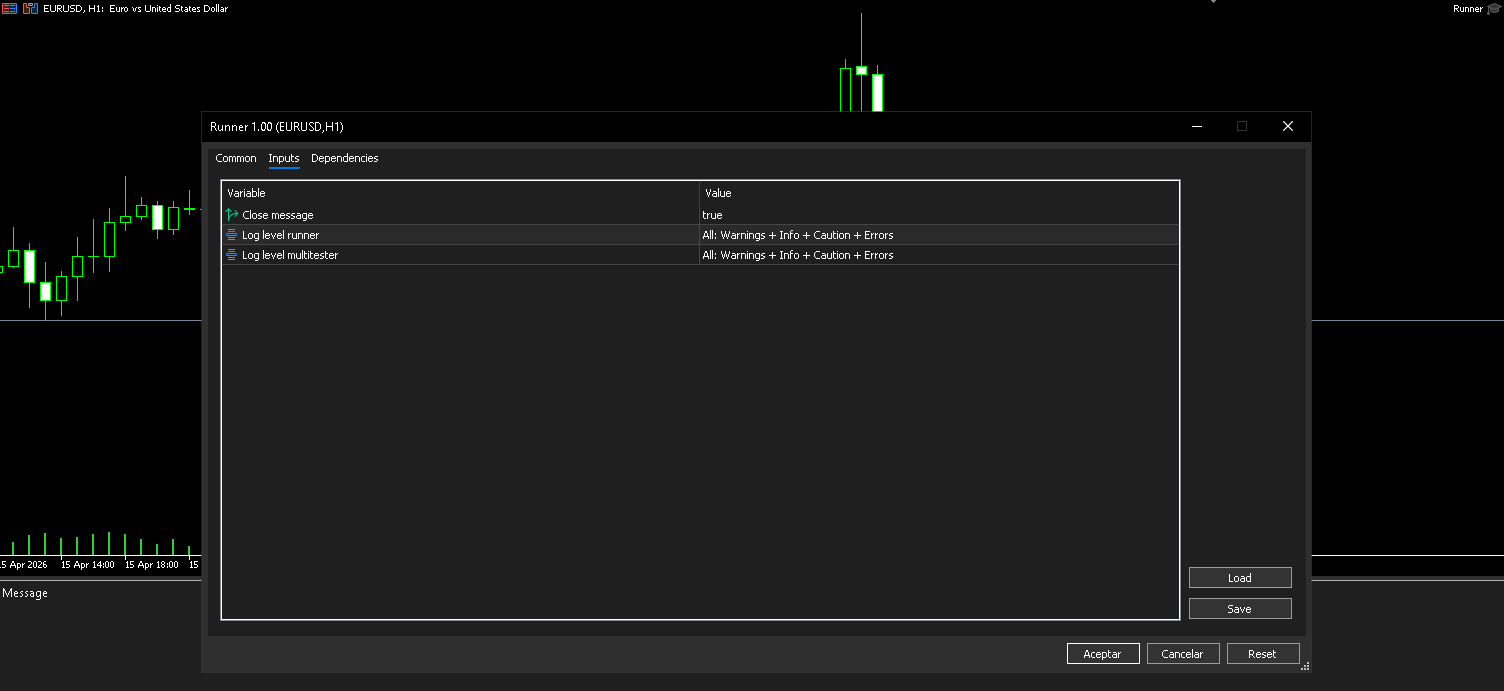Switch to the Dependencies tab
The height and width of the screenshot is (691, 1504).
(x=344, y=158)
